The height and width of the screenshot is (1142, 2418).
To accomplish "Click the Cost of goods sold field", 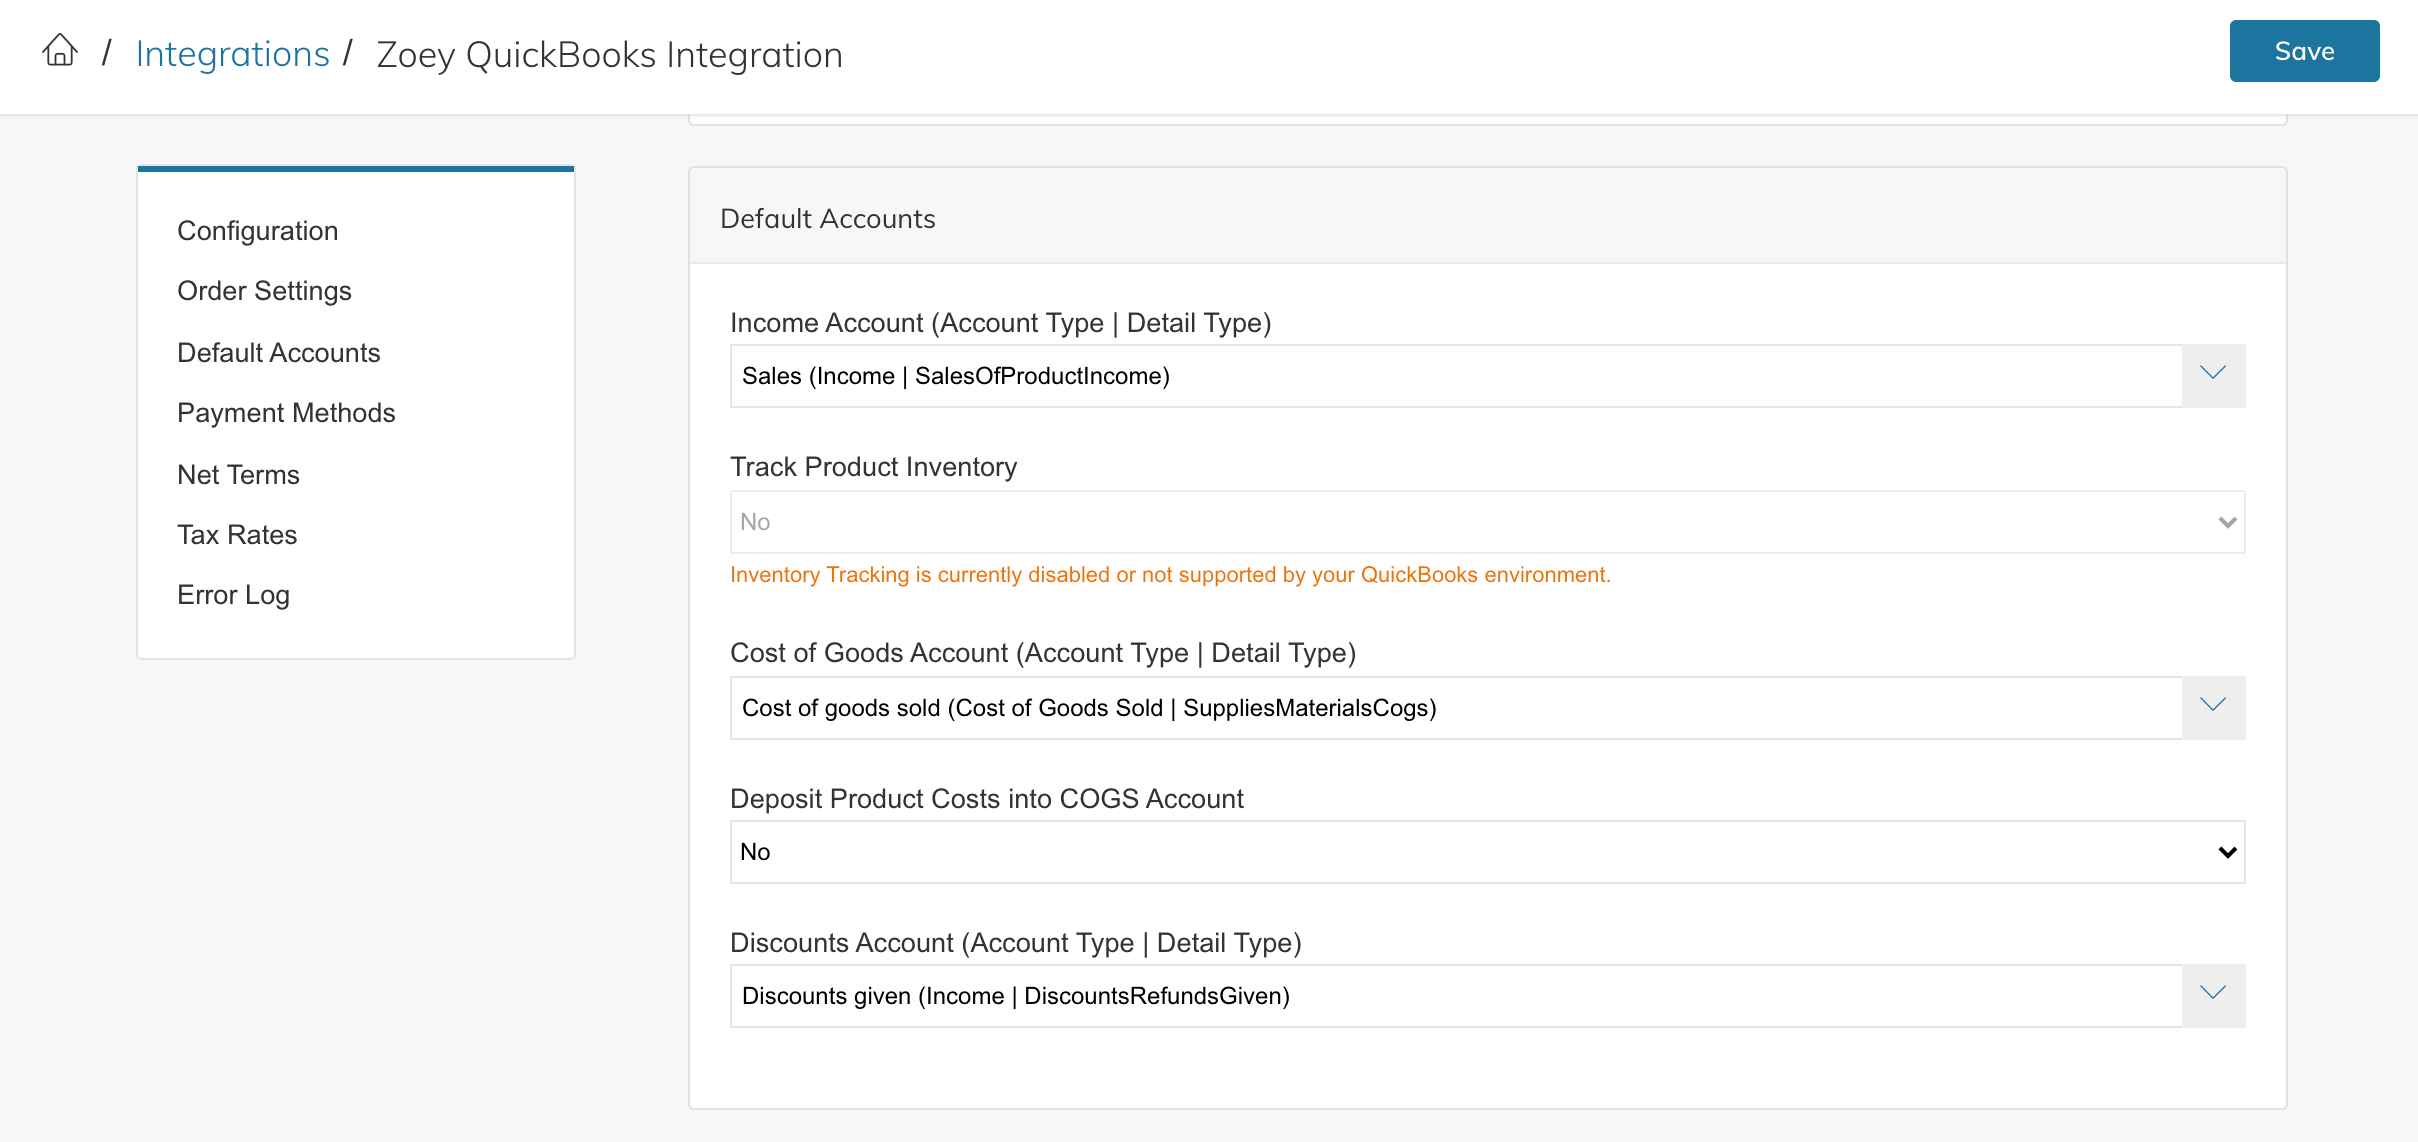I will pos(1455,708).
